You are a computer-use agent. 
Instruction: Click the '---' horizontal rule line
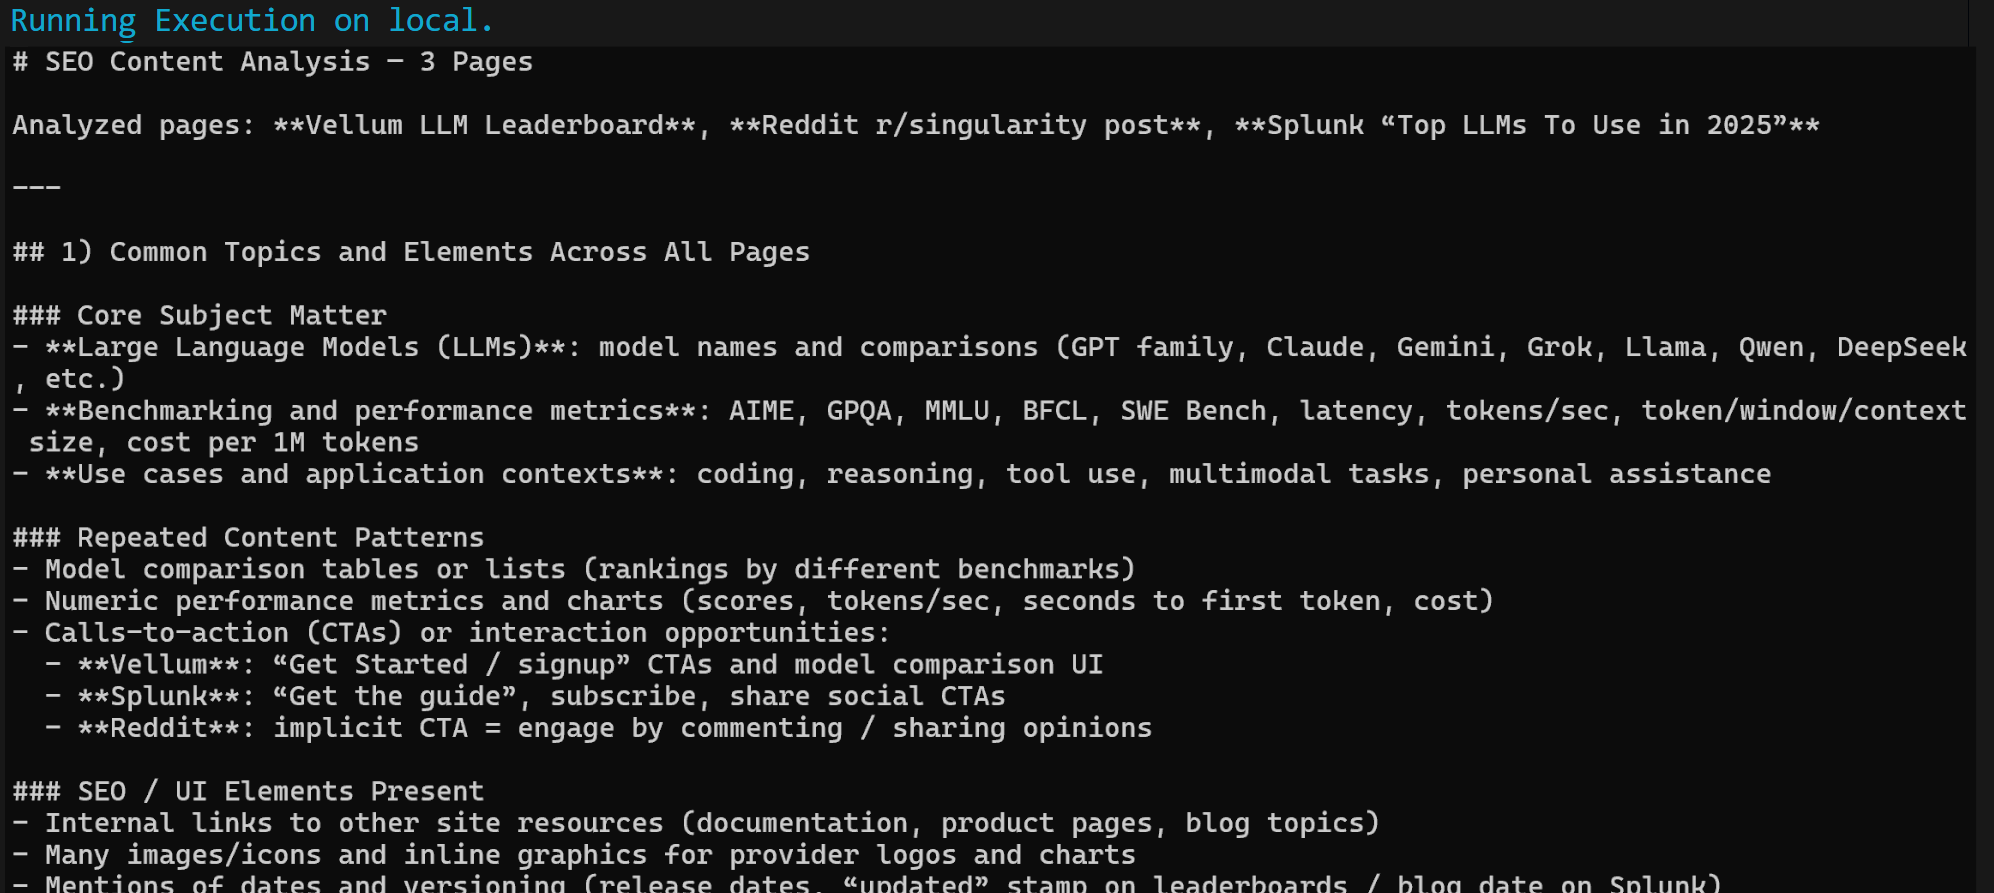(x=37, y=188)
